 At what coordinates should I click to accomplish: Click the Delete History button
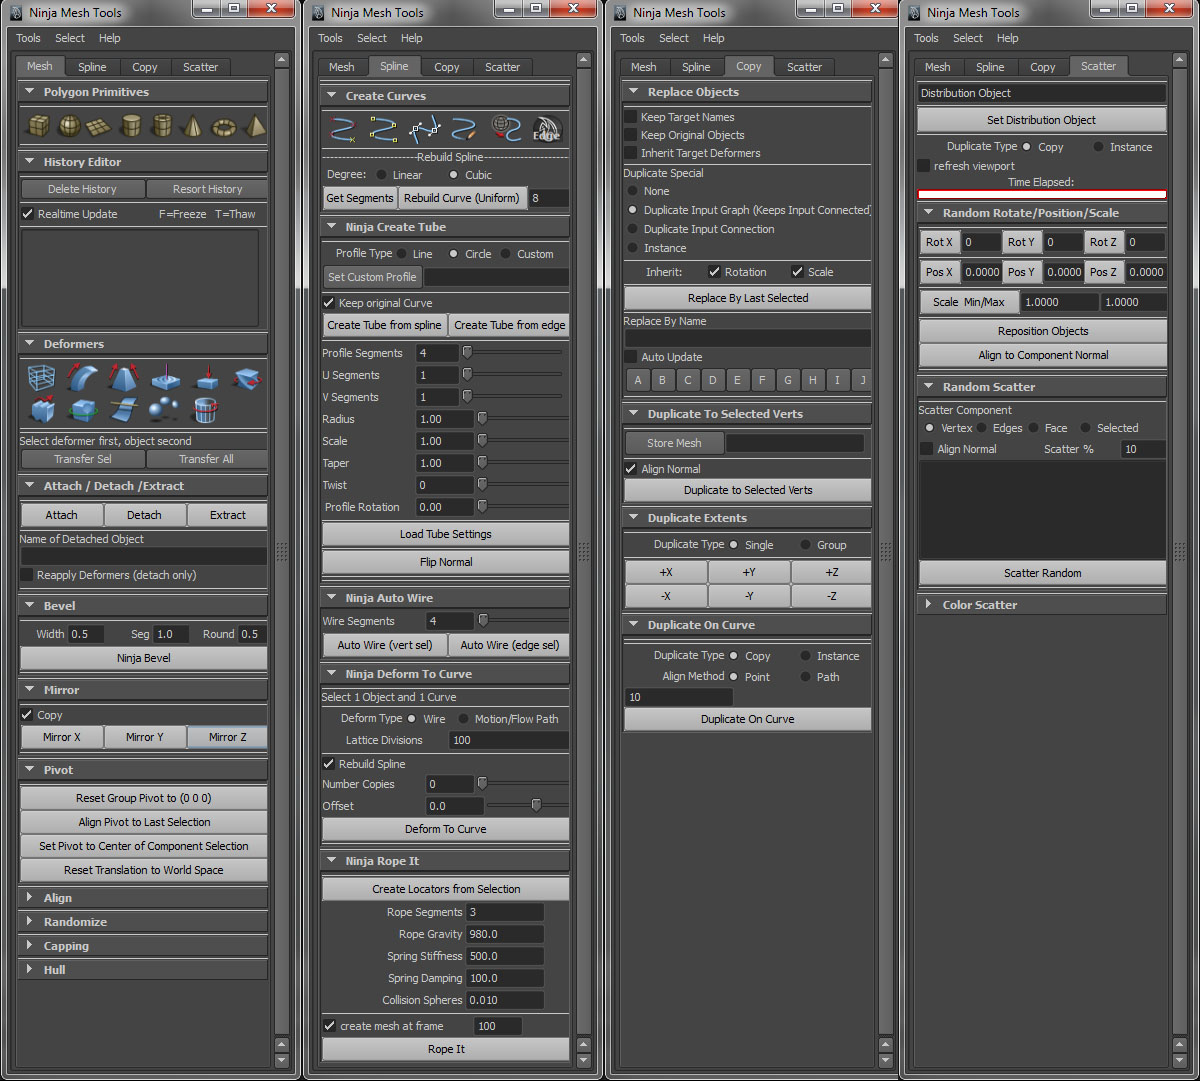point(83,189)
